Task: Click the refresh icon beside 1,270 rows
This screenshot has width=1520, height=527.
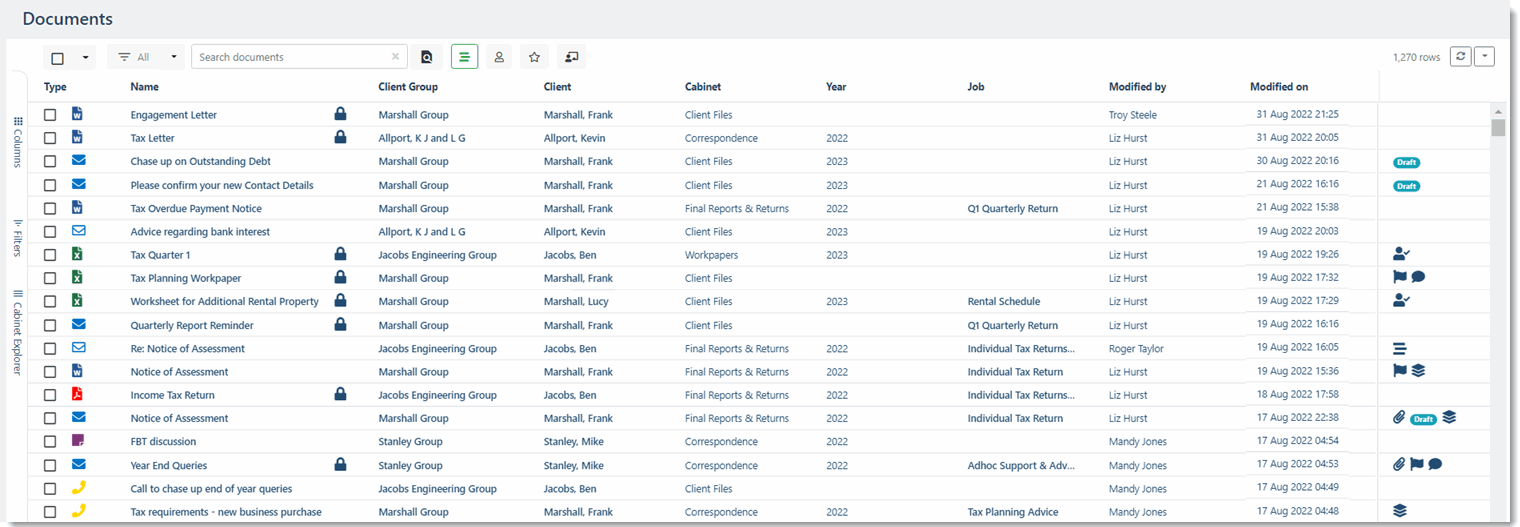Action: click(1459, 57)
